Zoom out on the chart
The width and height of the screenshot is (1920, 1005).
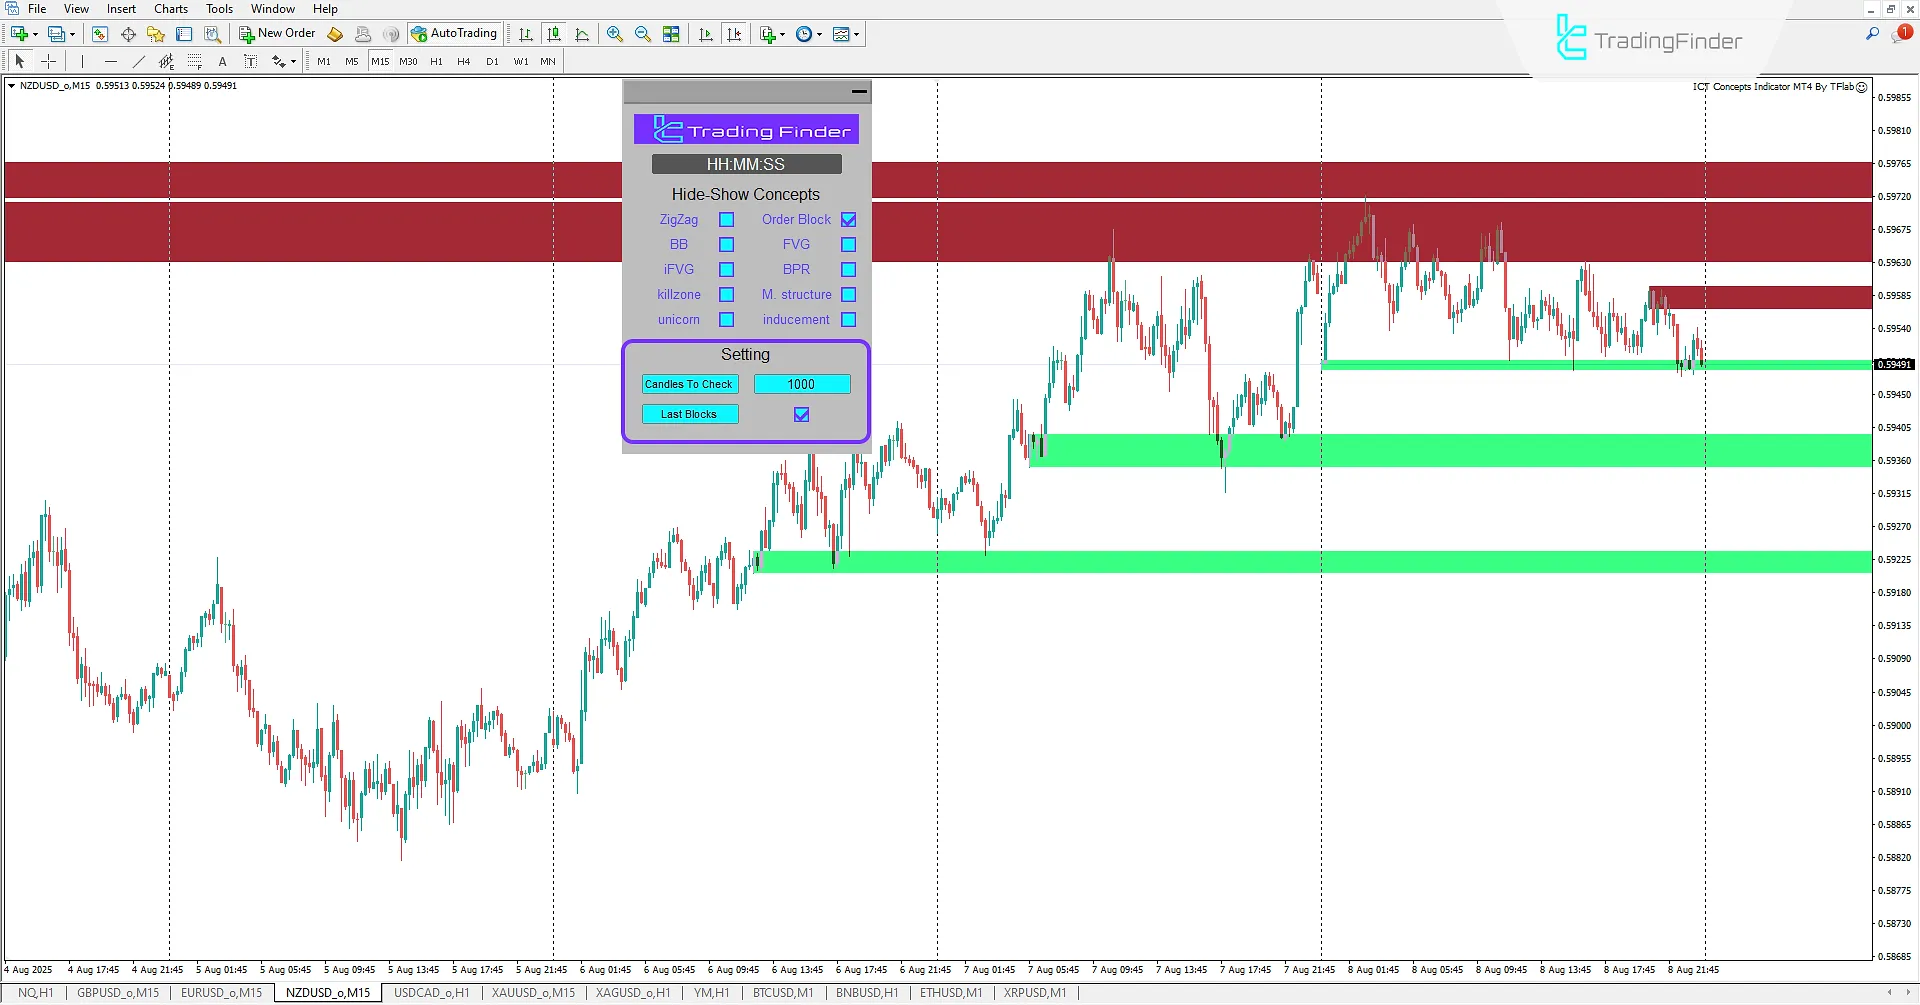643,33
